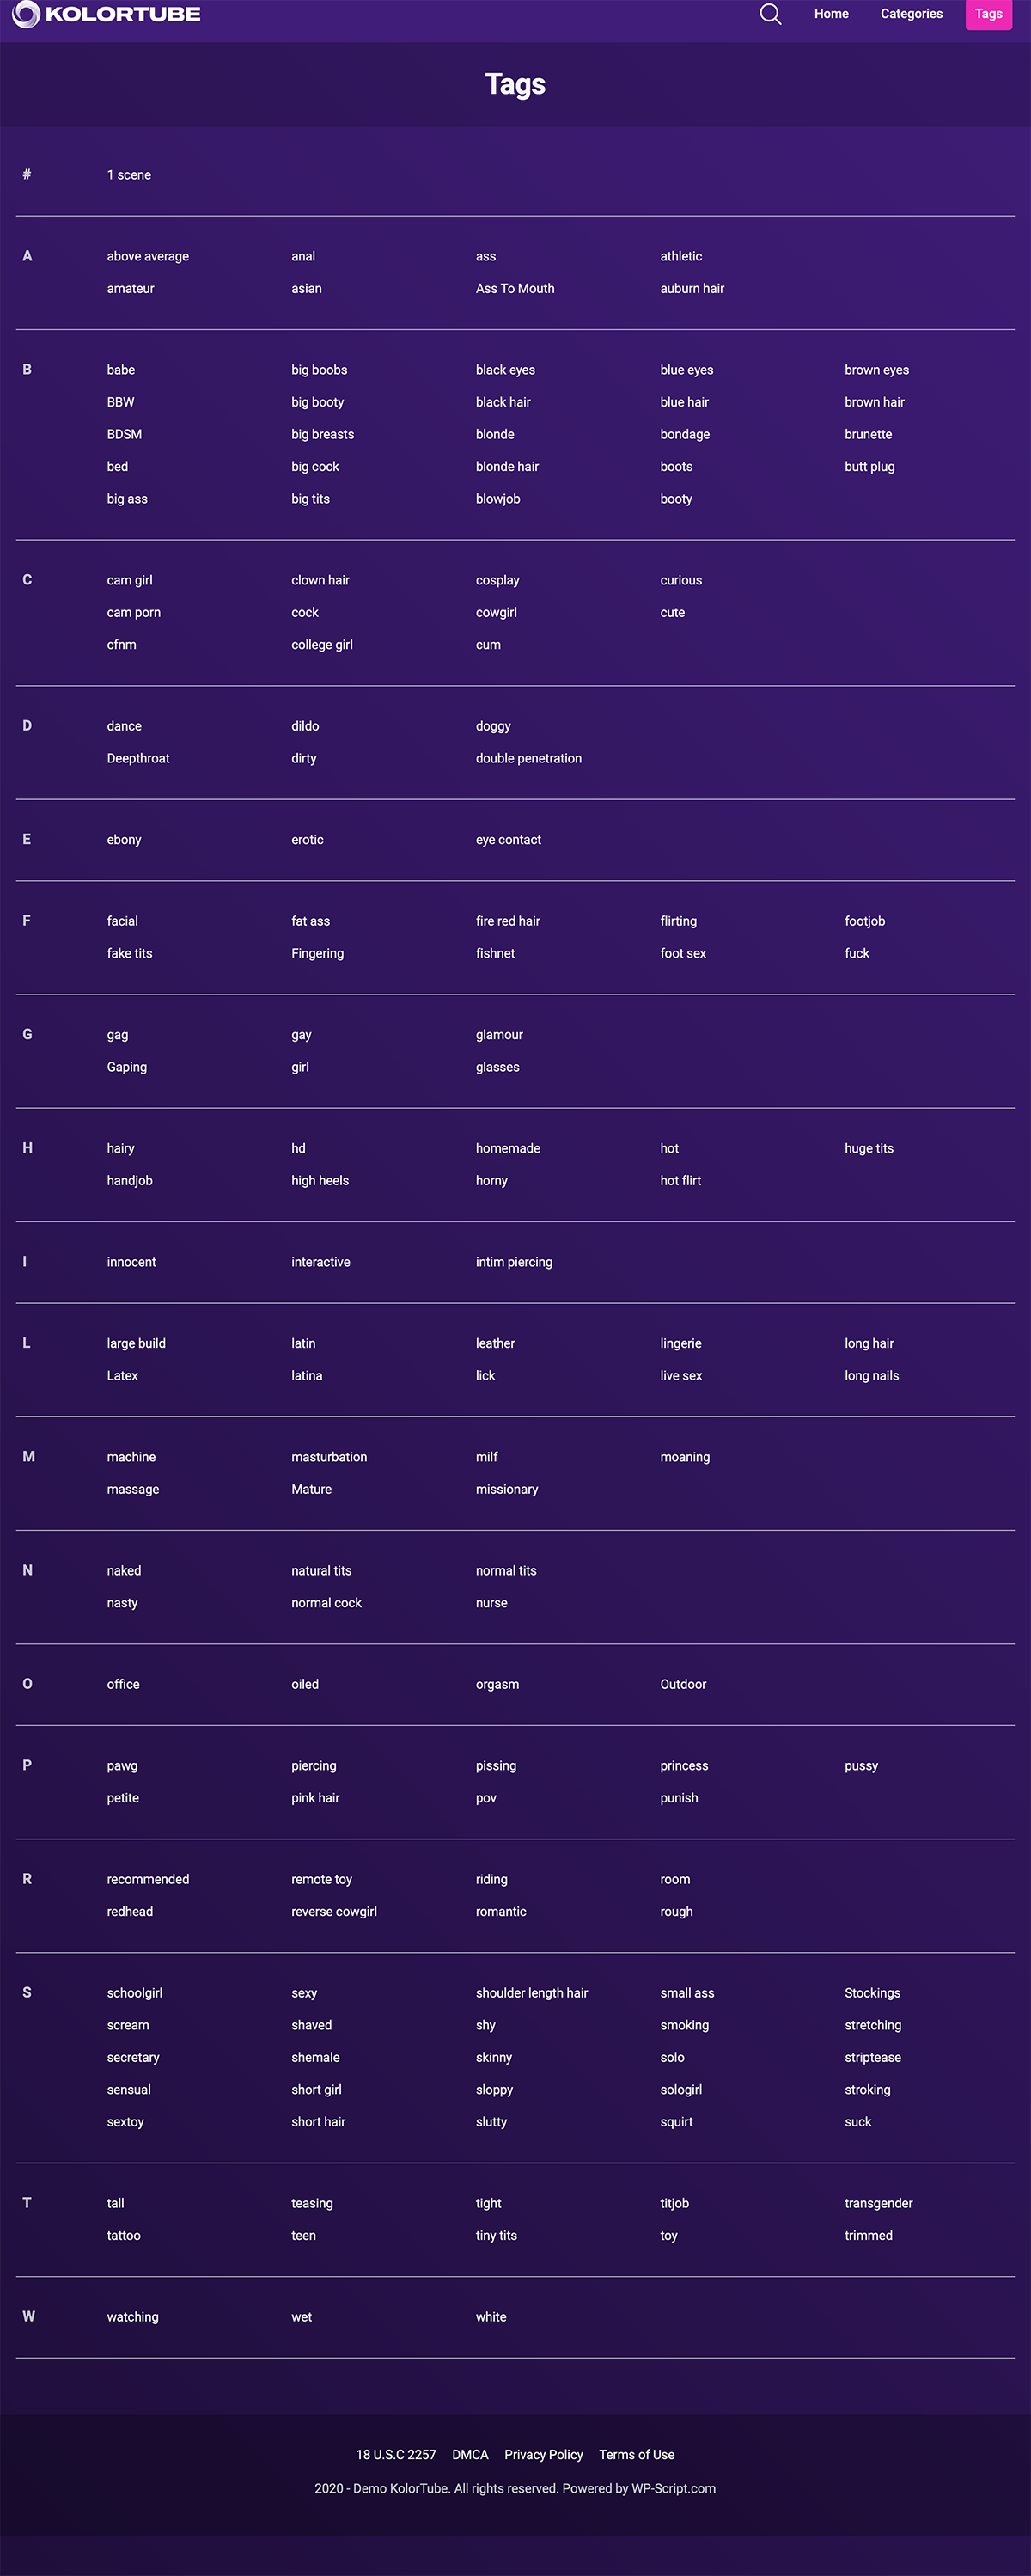Select the pink Tags button
Image resolution: width=1031 pixels, height=2576 pixels.
(988, 14)
